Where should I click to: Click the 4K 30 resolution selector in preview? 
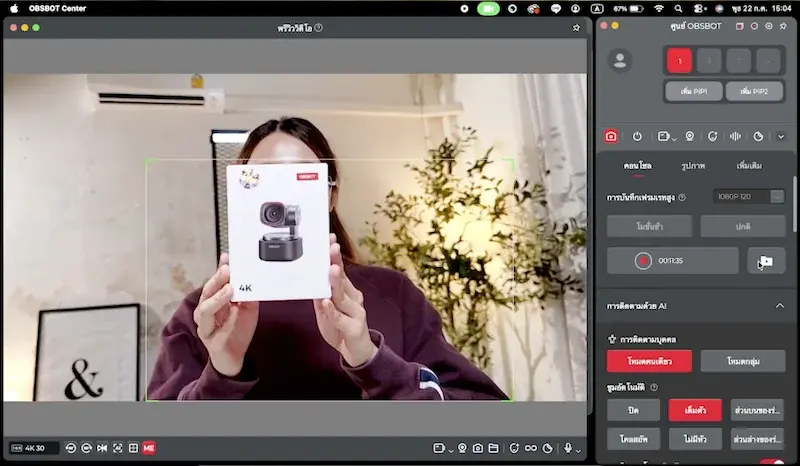pos(34,448)
